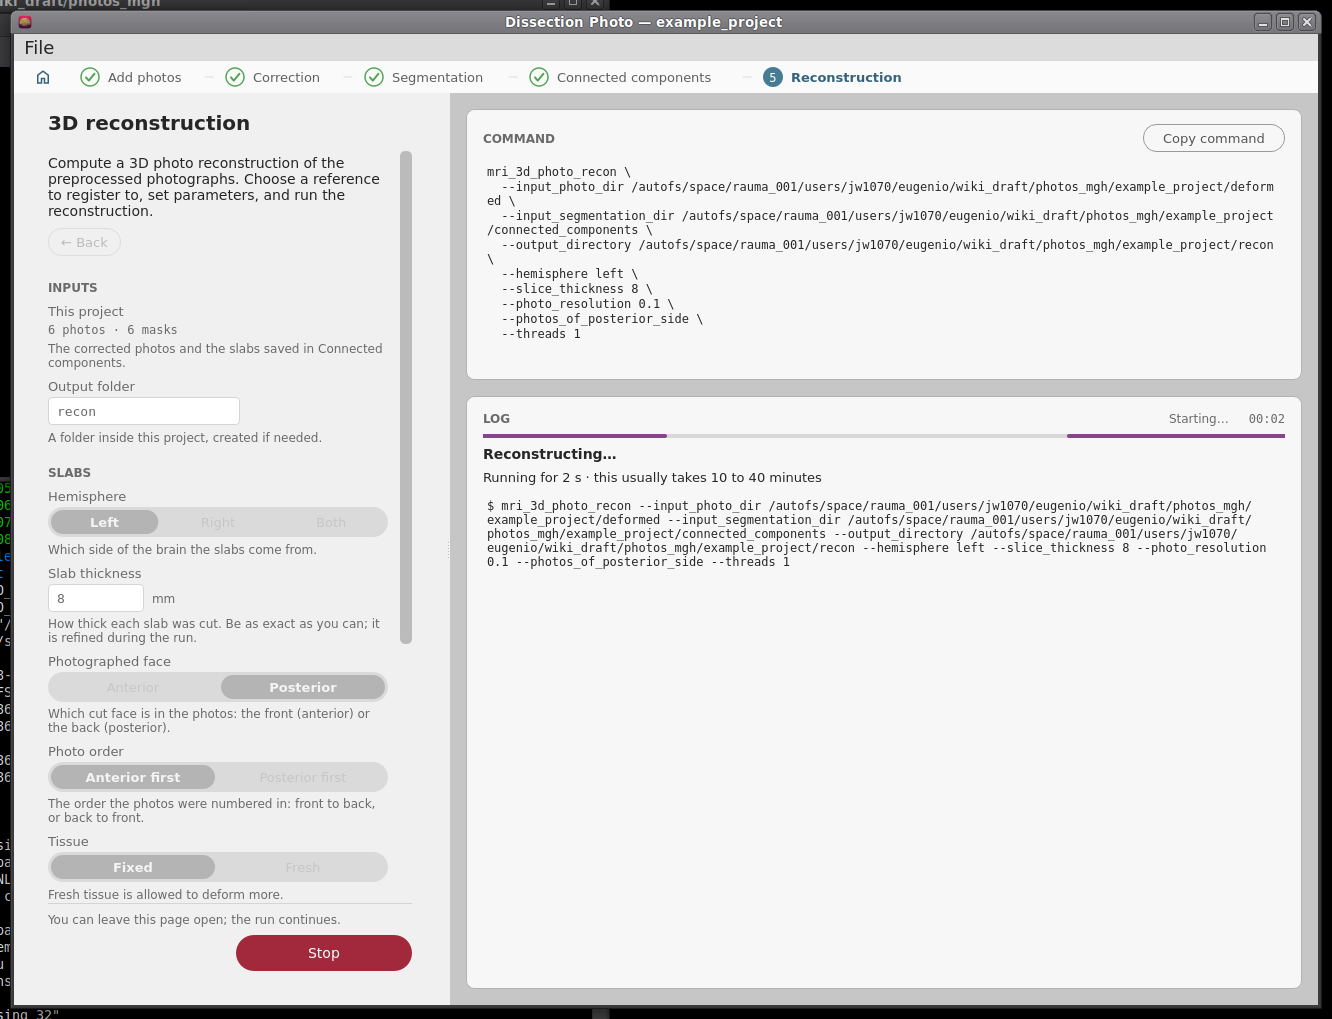
Task: Copy the command to clipboard
Action: tap(1214, 138)
